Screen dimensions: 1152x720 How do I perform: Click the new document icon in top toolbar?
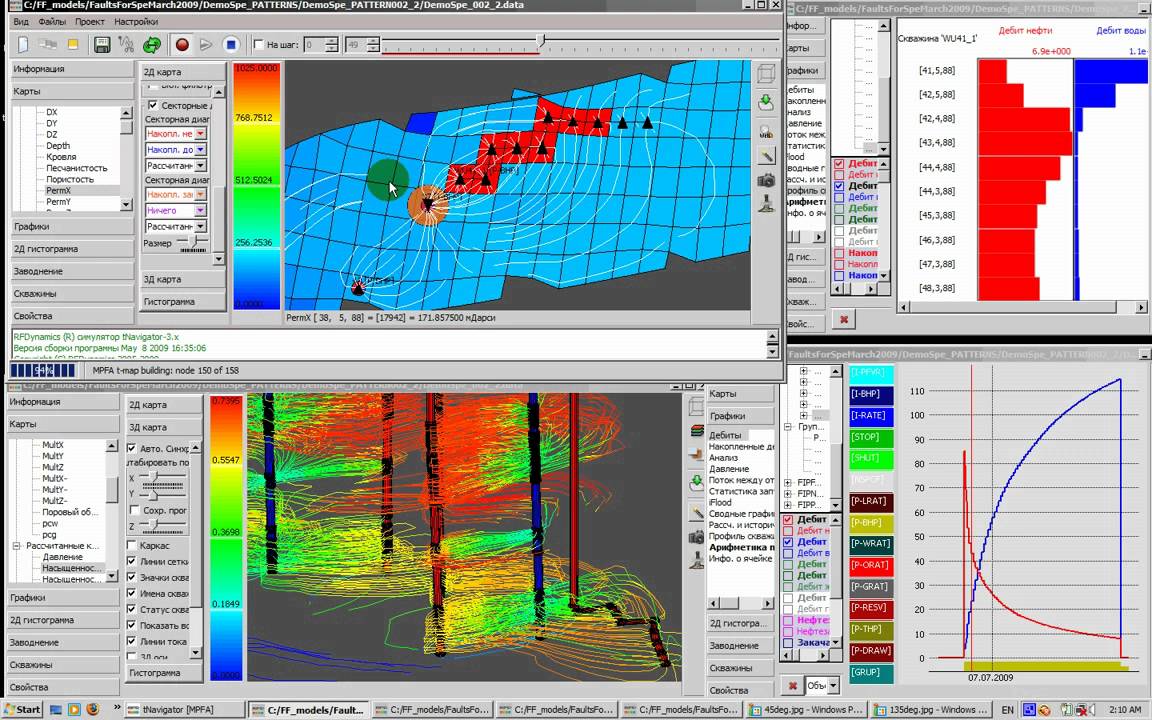tap(24, 45)
